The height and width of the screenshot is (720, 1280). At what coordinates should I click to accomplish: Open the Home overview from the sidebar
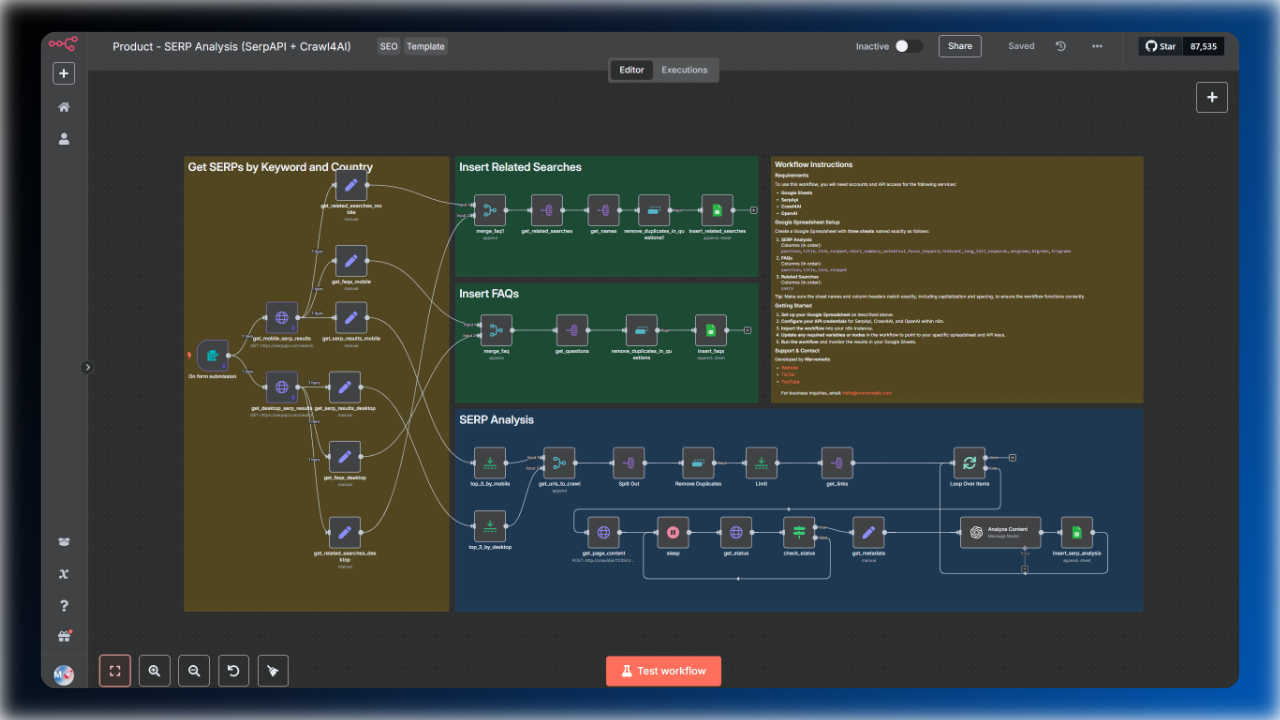coord(64,107)
